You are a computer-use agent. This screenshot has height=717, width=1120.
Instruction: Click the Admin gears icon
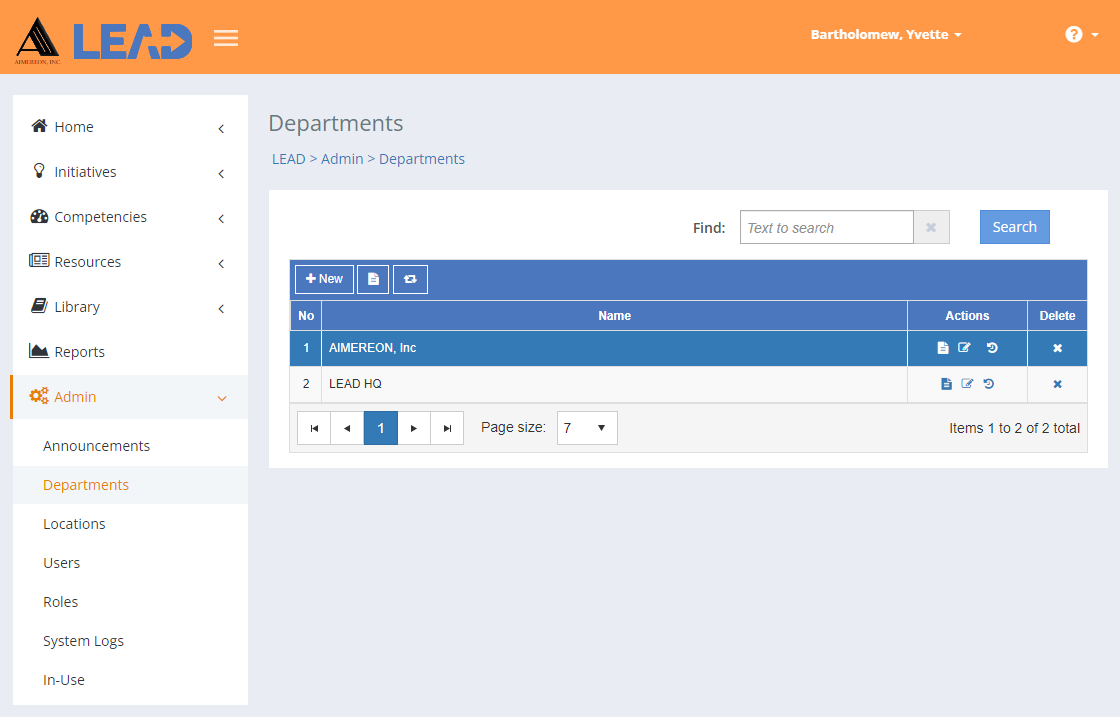click(39, 396)
